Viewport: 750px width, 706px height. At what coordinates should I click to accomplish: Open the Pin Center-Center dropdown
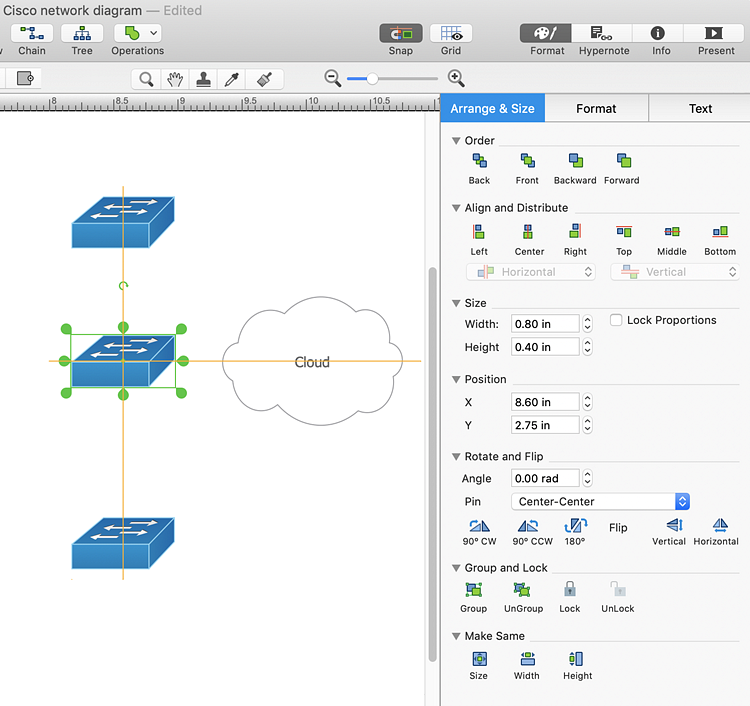pos(600,502)
